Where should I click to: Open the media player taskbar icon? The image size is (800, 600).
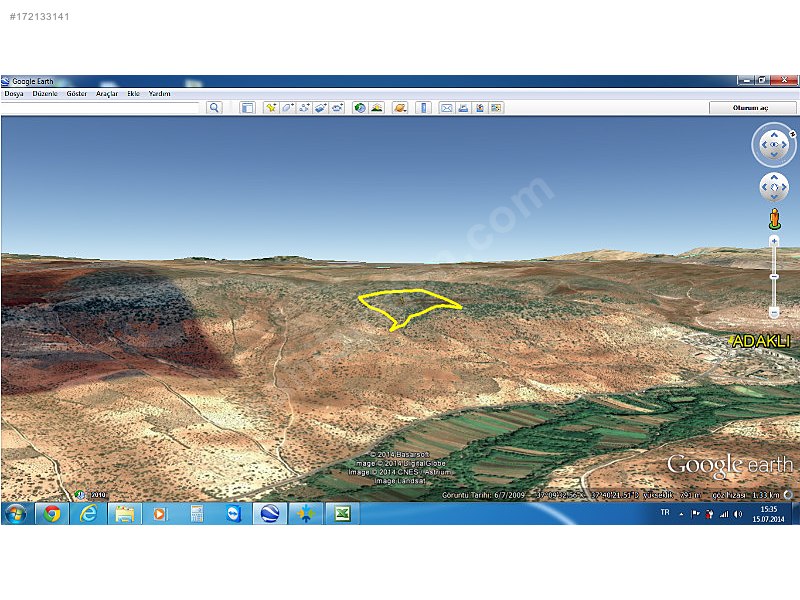point(160,513)
